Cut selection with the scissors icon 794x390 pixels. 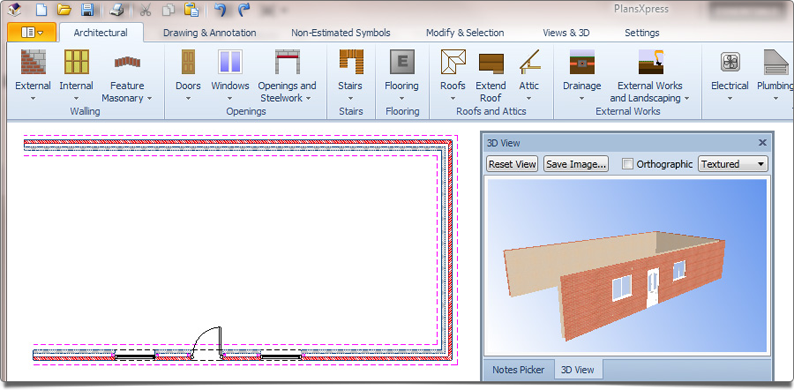[x=145, y=10]
